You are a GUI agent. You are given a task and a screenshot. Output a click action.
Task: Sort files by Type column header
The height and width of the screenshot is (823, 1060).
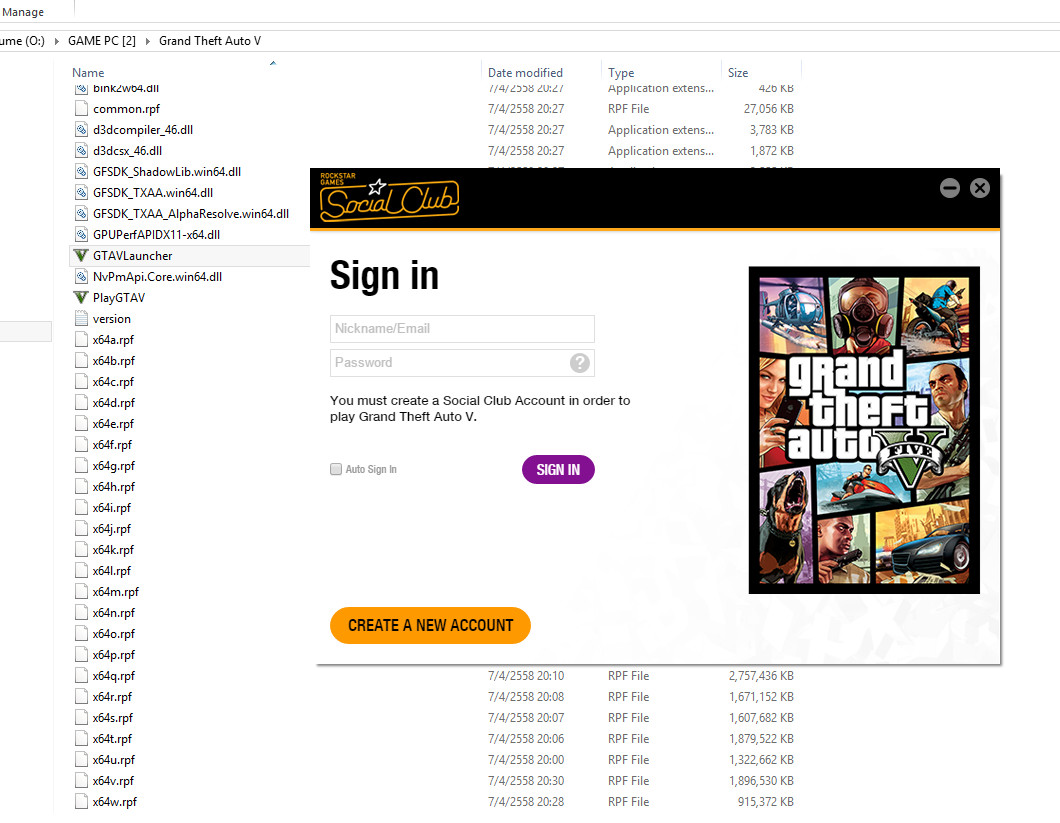coord(621,72)
